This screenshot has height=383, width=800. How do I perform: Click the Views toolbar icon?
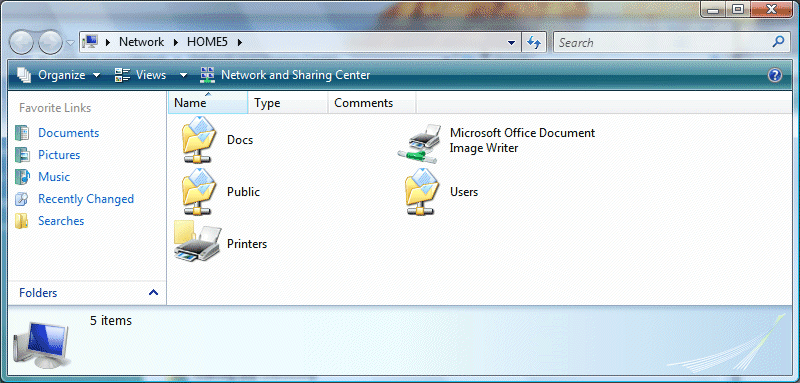coord(122,75)
